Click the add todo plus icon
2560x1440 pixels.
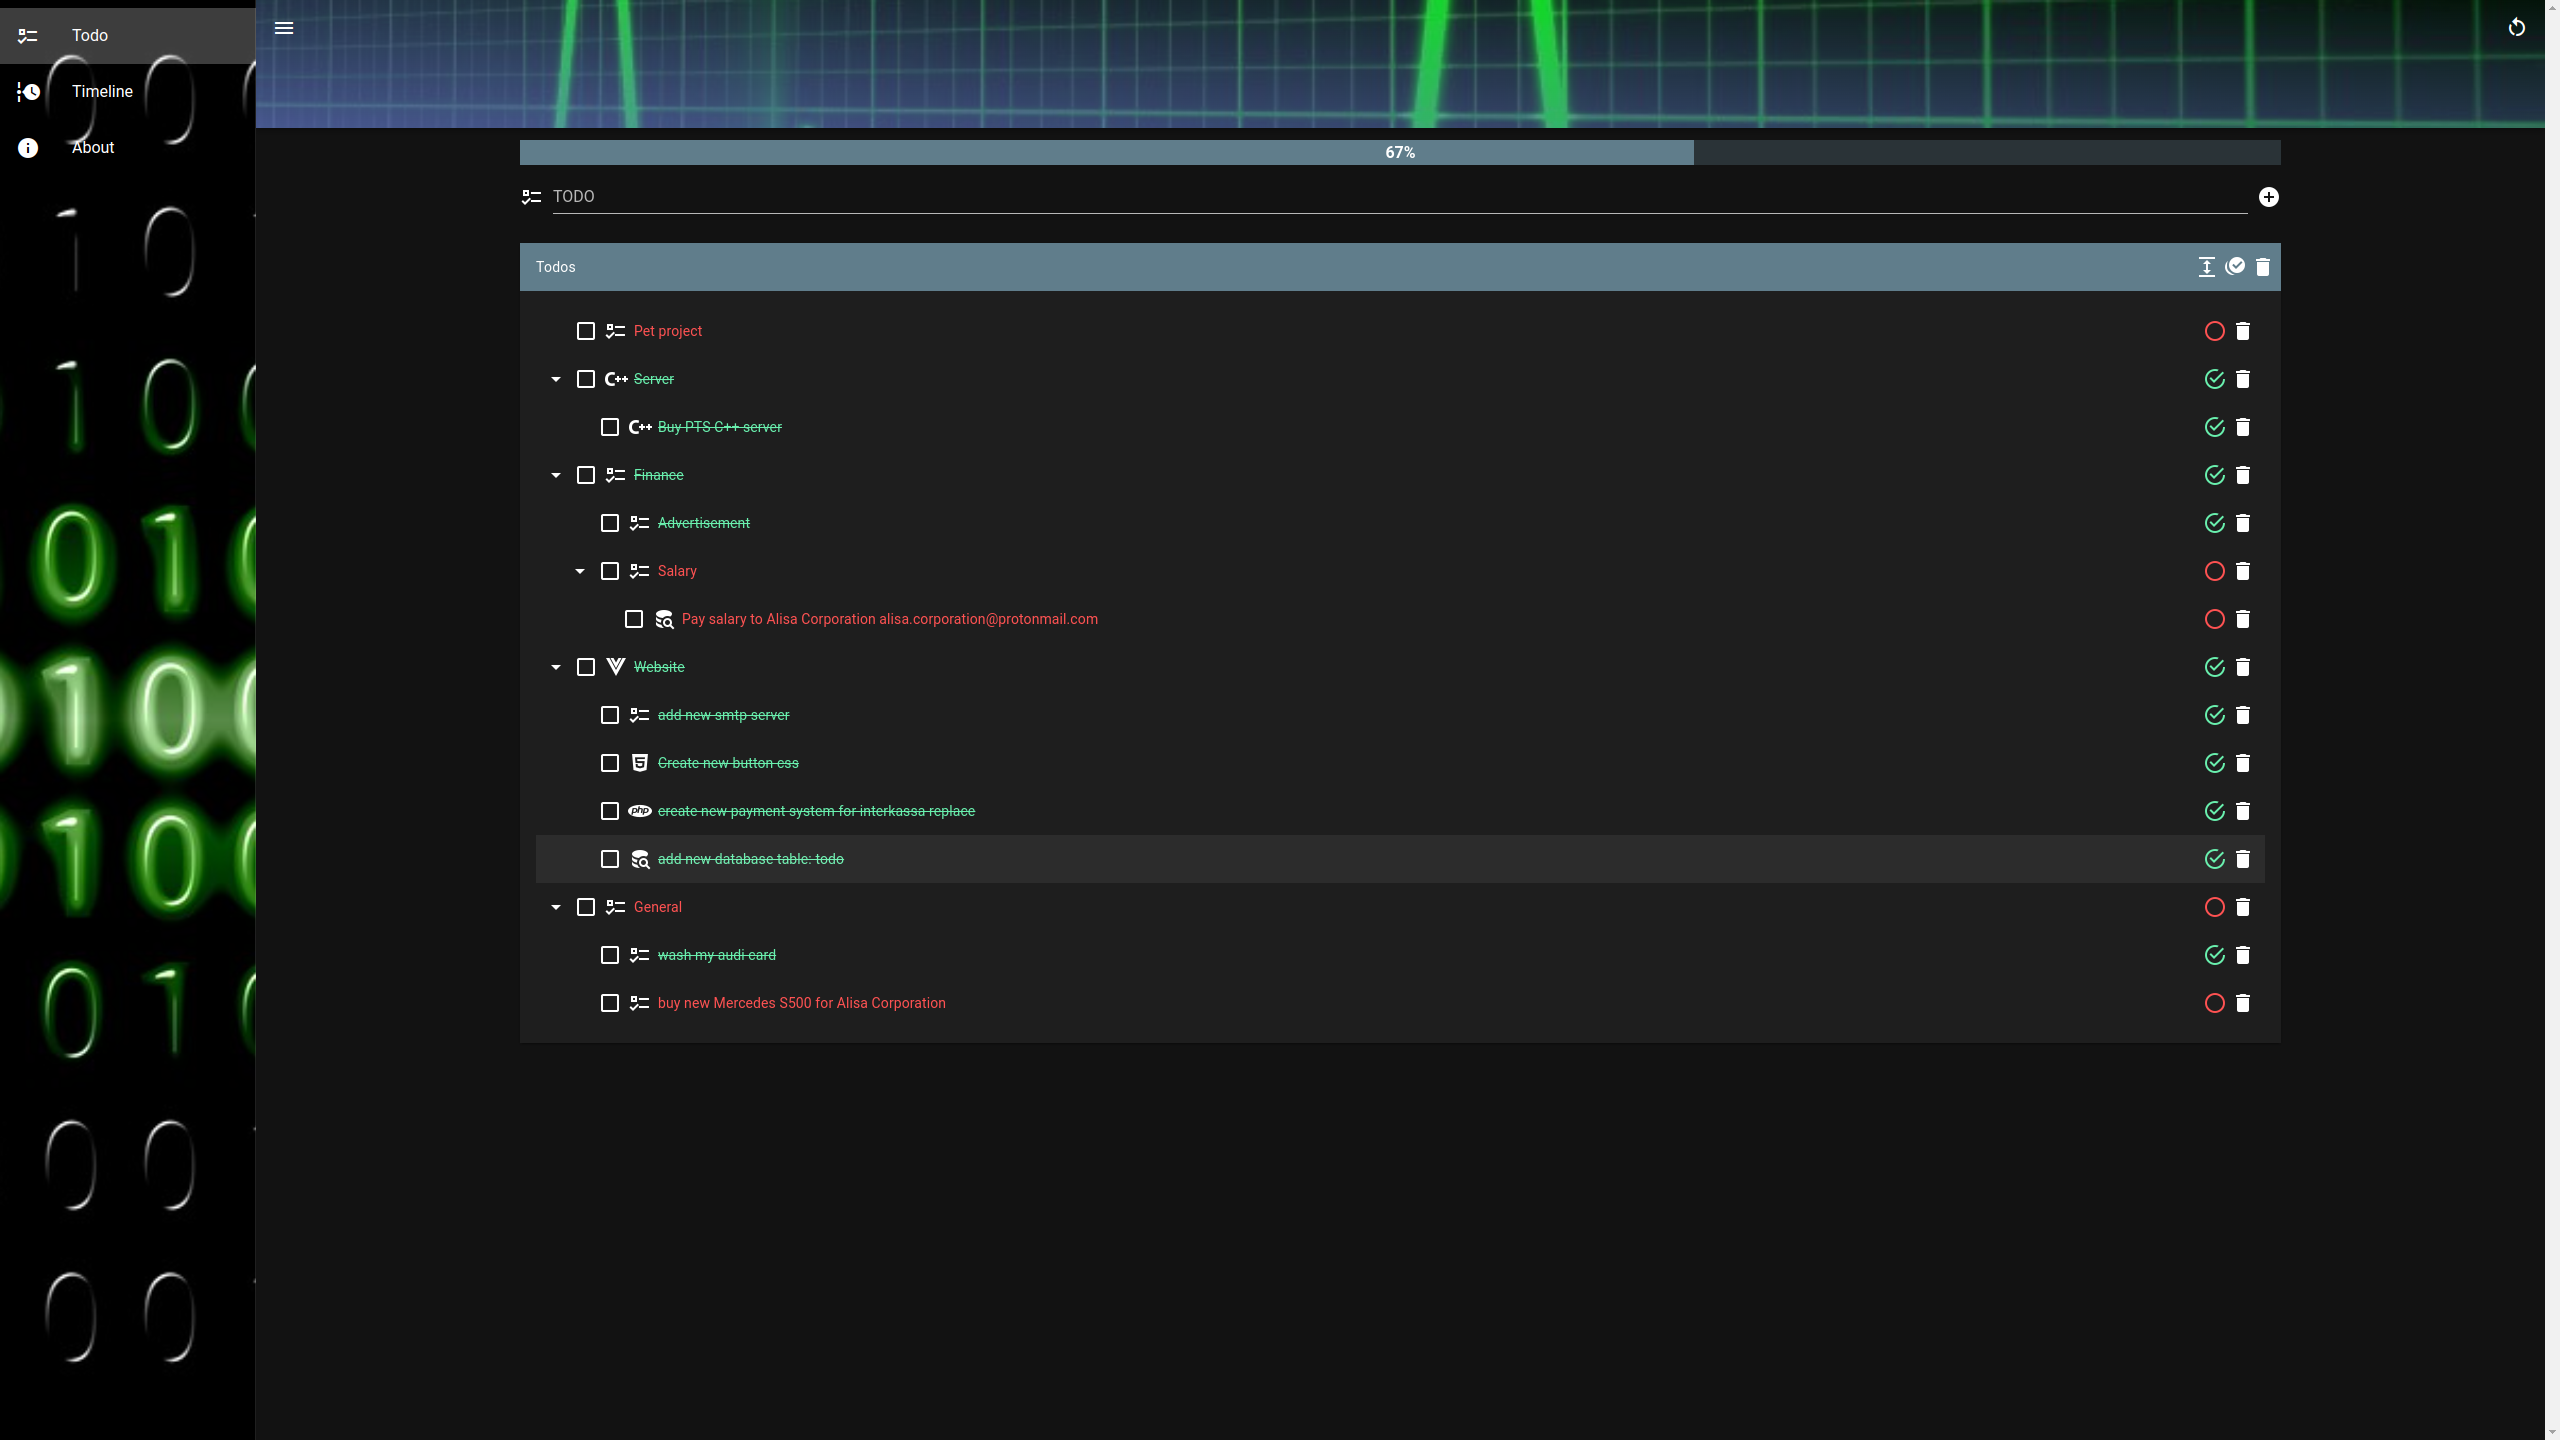pyautogui.click(x=2269, y=197)
